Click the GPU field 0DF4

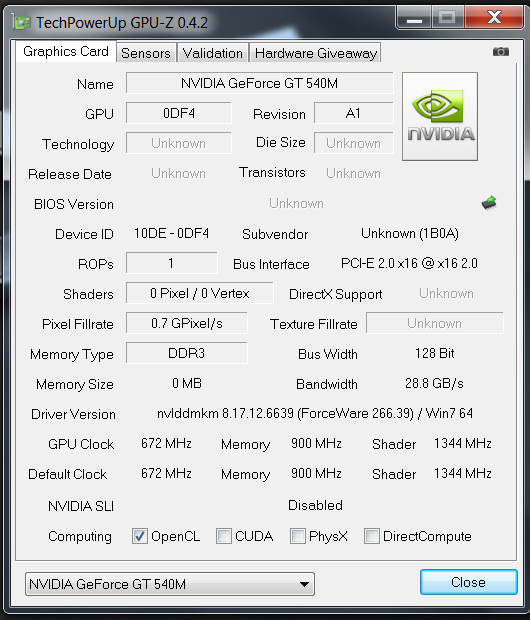(179, 113)
